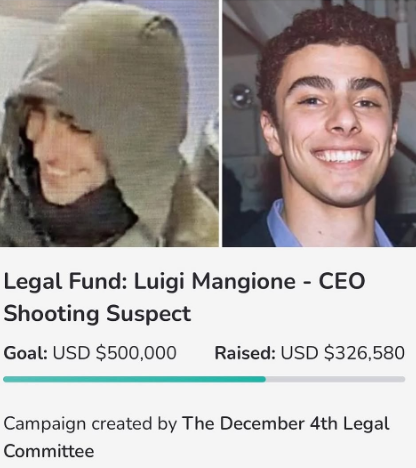The image size is (416, 468).
Task: Click the USD $500,000 goal amount
Action: click(x=115, y=353)
